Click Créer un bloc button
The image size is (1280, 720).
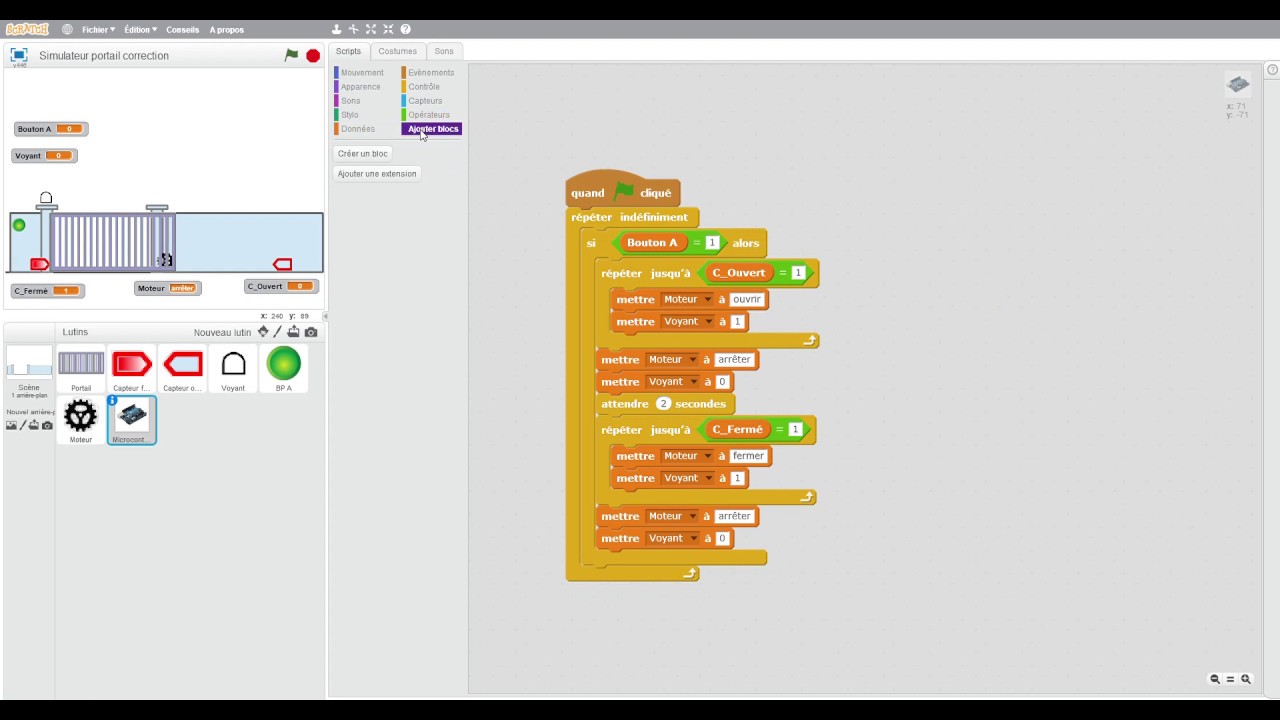tap(362, 154)
